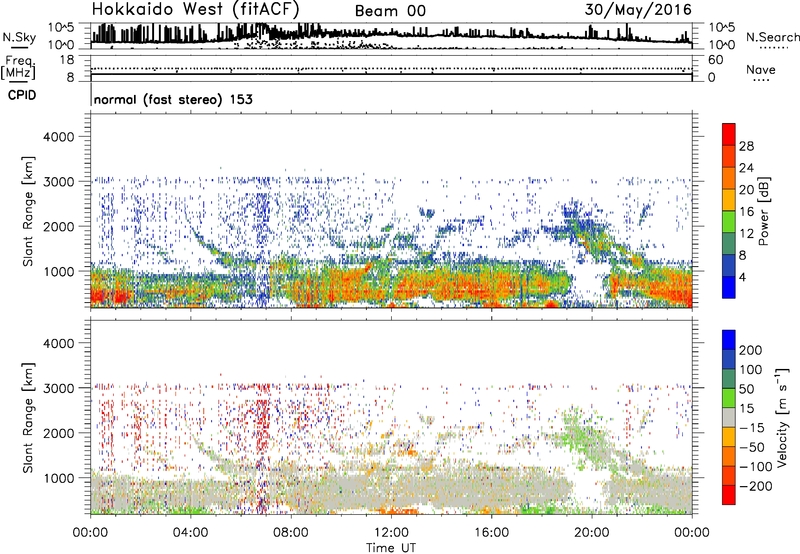Click the "4" Power colorbar value
Viewport: 800px width, 554px height.
742,277
